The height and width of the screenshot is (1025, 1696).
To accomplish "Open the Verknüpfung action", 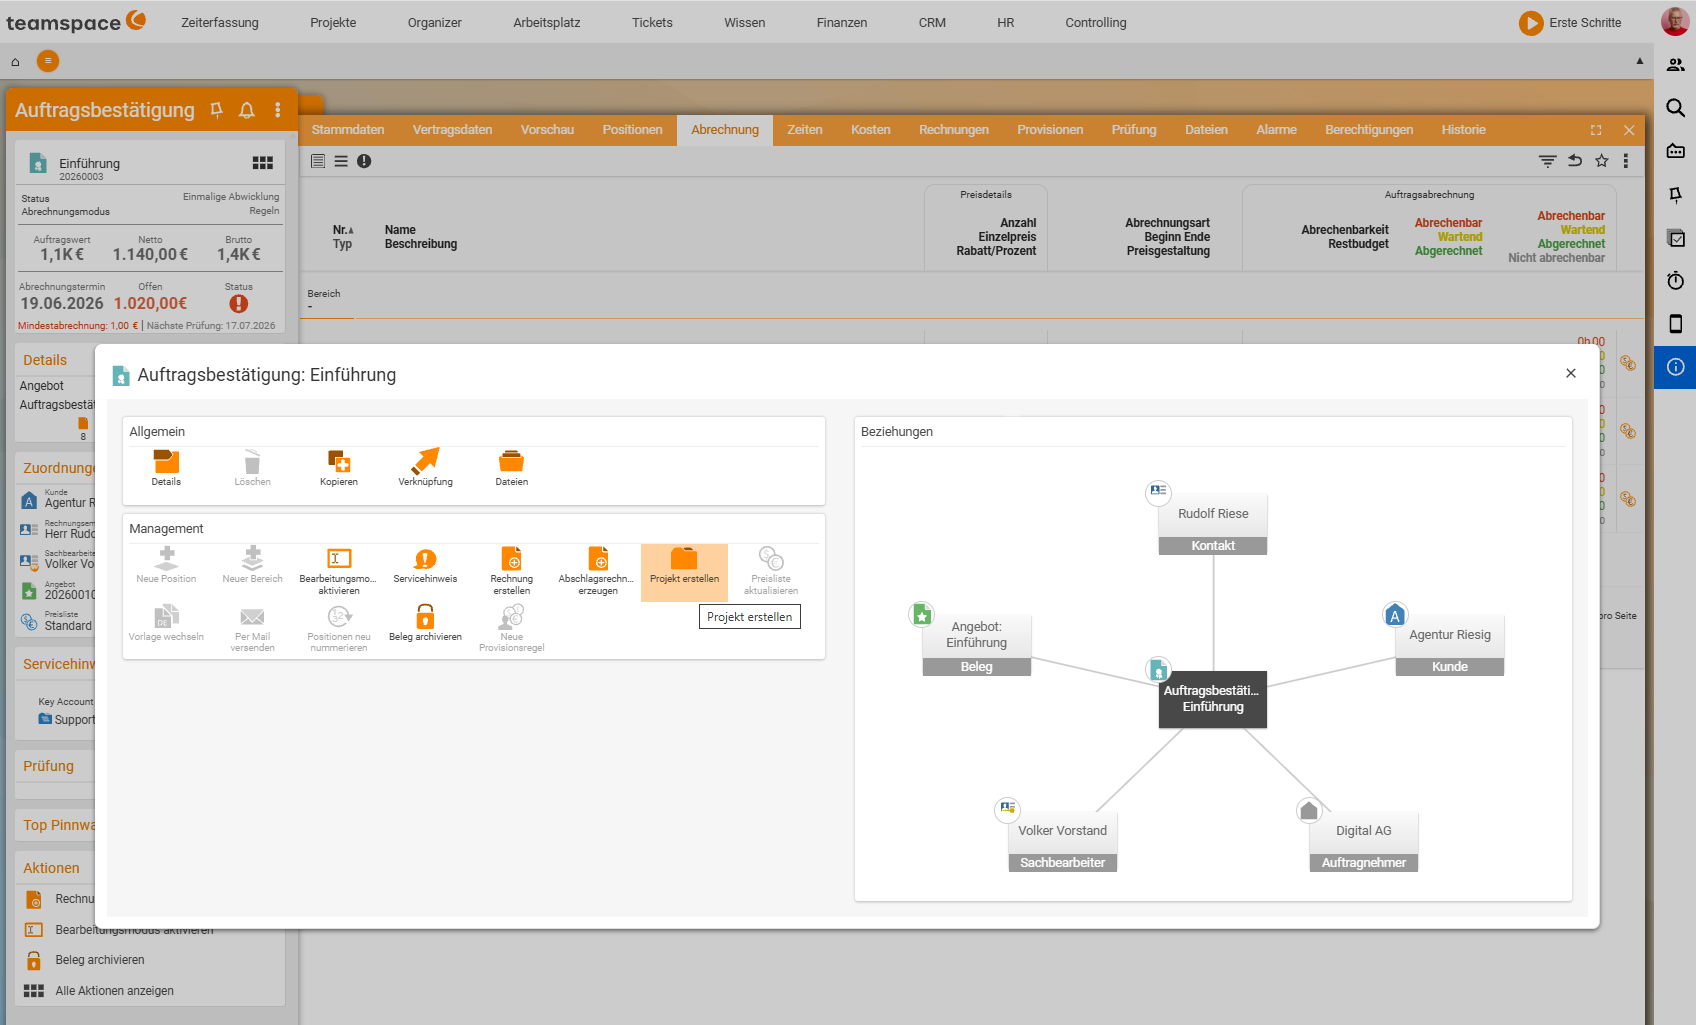I will pyautogui.click(x=425, y=468).
